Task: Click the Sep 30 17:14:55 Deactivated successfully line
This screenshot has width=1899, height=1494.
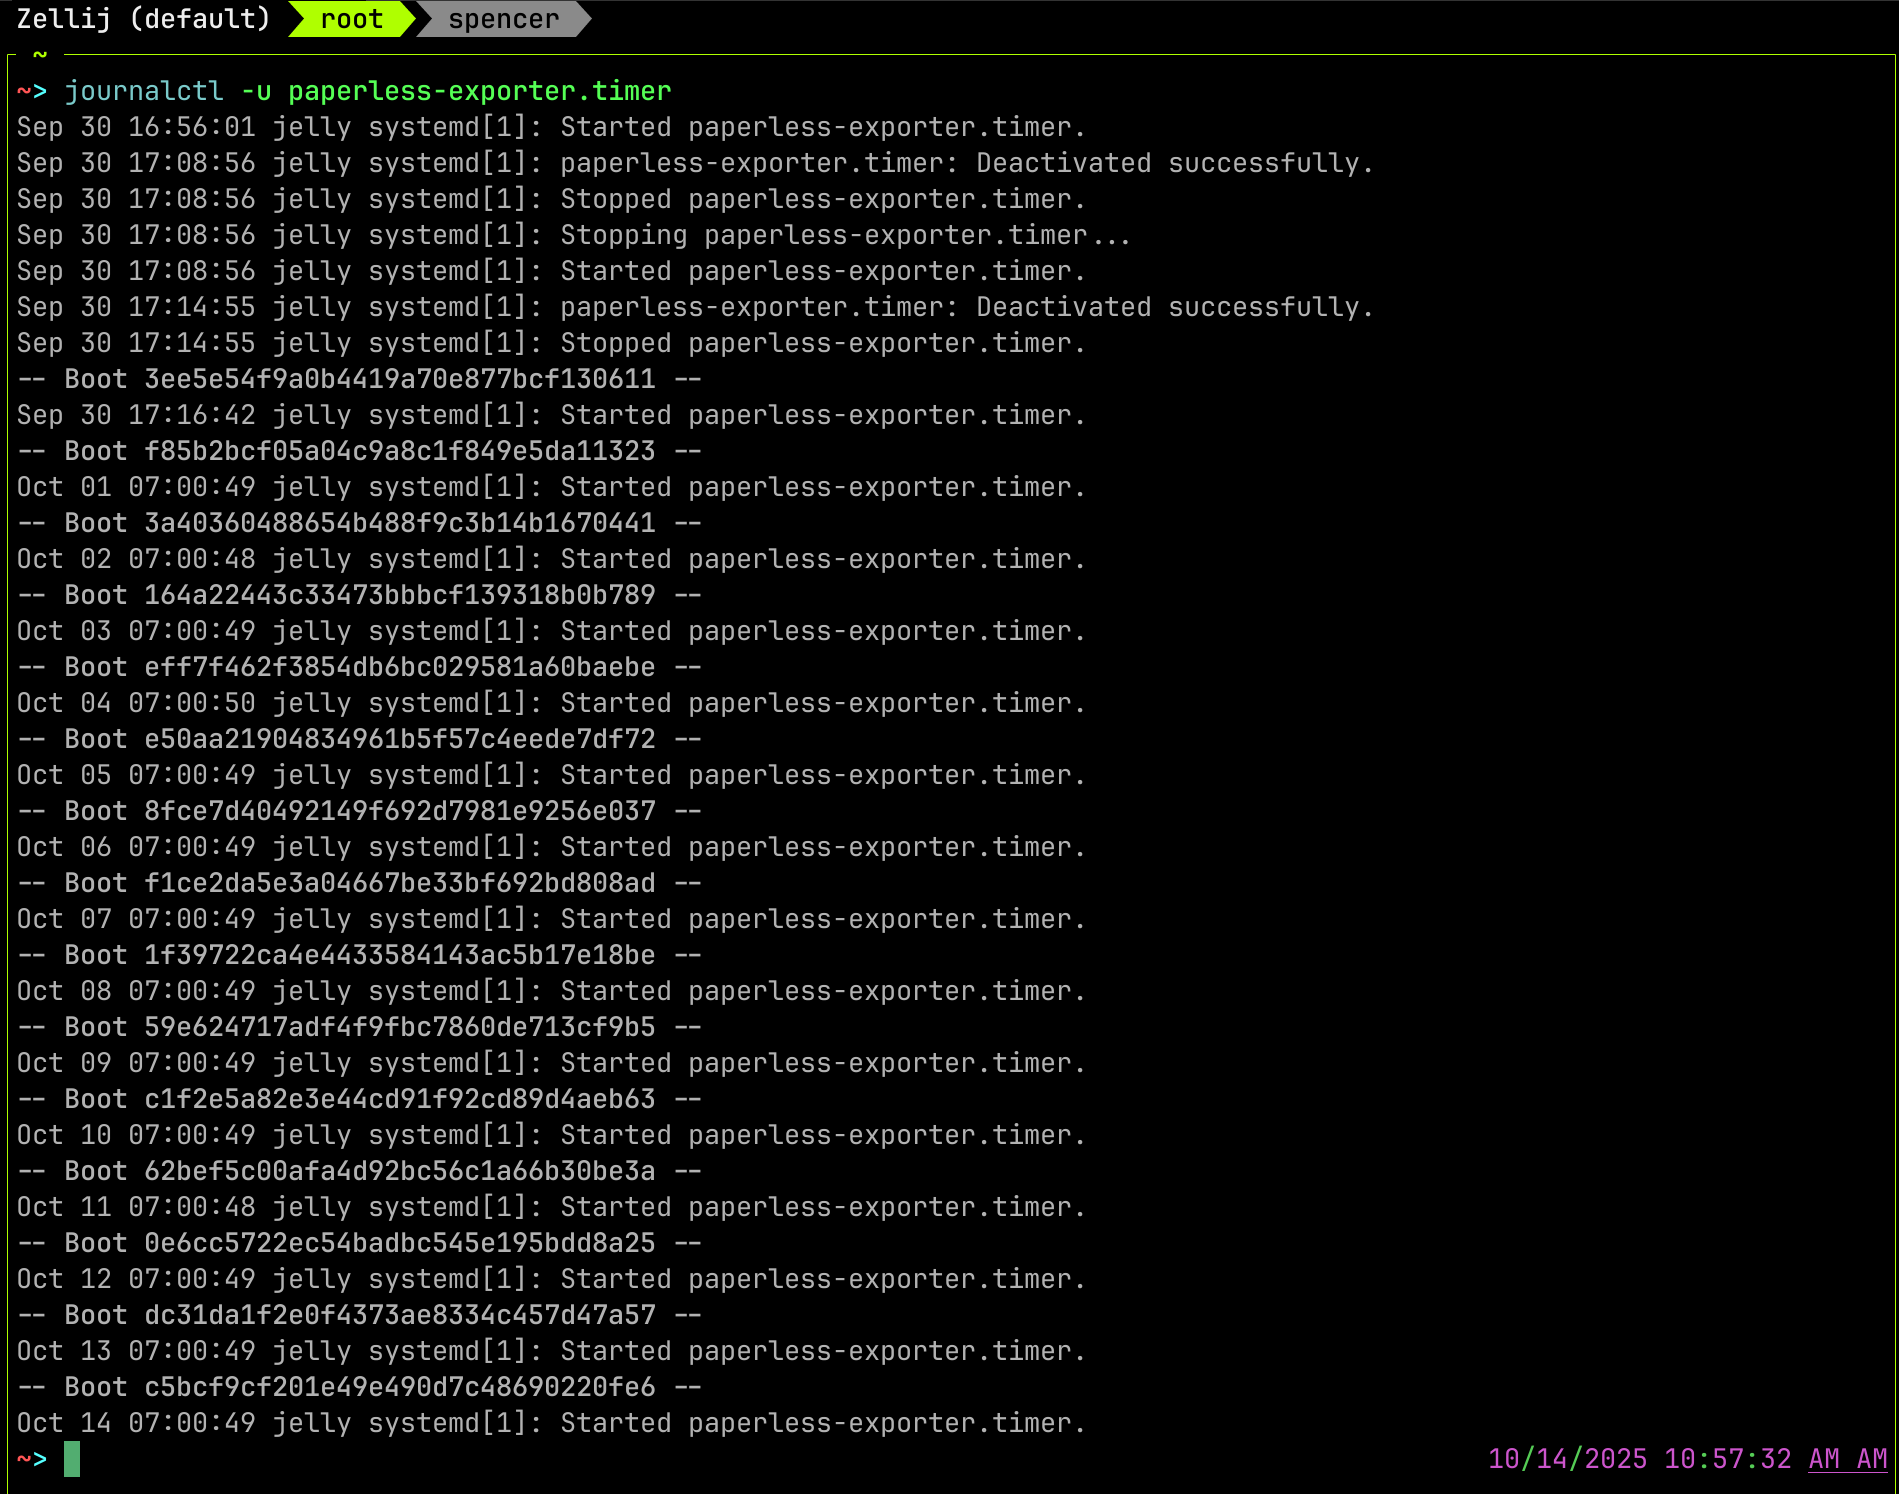Action: tap(695, 307)
